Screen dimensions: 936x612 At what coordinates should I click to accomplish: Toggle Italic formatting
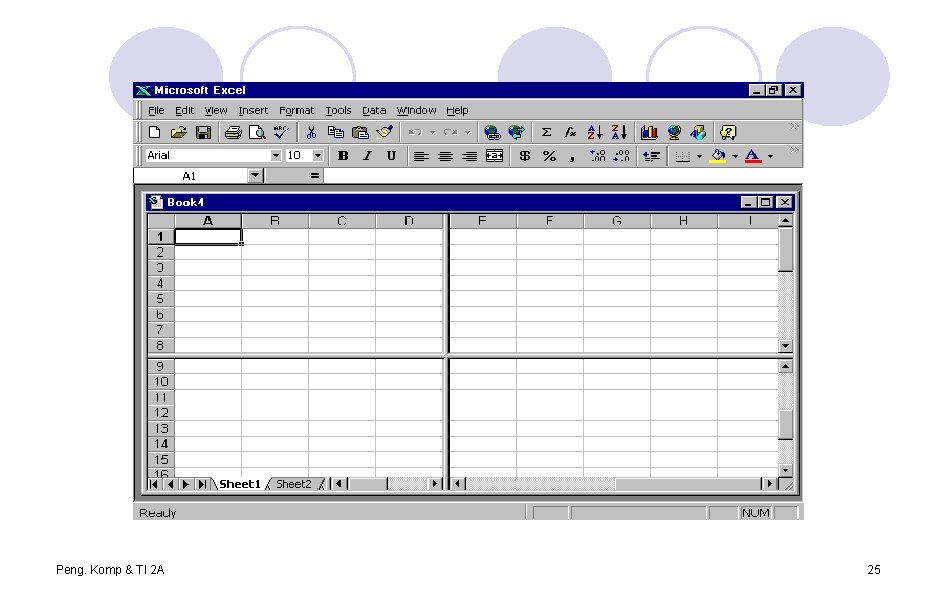point(367,156)
